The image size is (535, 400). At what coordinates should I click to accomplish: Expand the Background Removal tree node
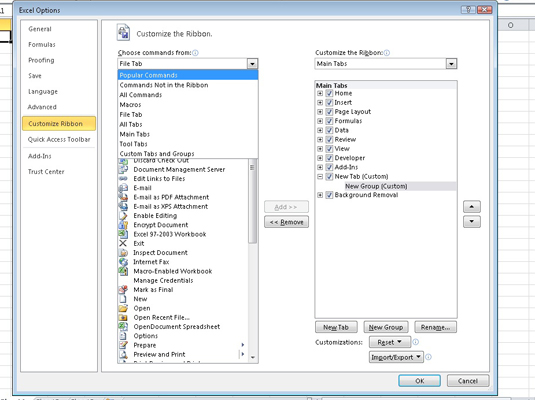click(320, 195)
